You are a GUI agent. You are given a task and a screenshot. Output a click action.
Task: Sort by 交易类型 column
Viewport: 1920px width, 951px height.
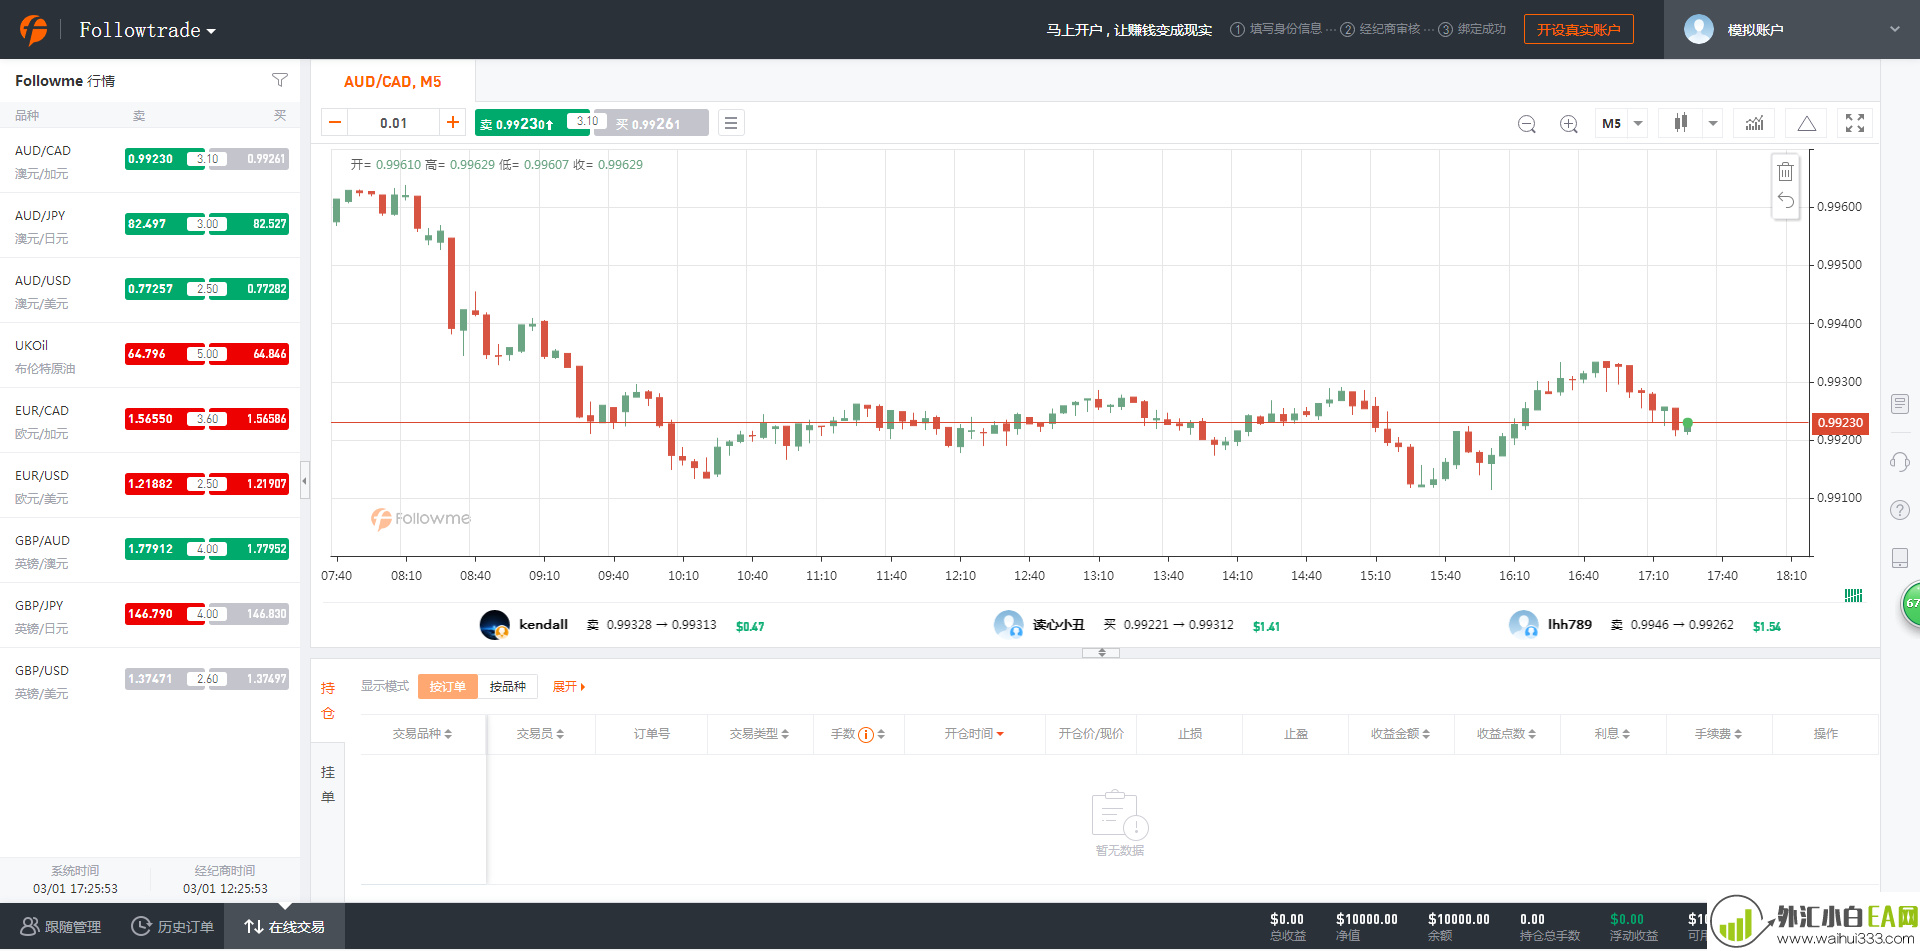pyautogui.click(x=759, y=734)
